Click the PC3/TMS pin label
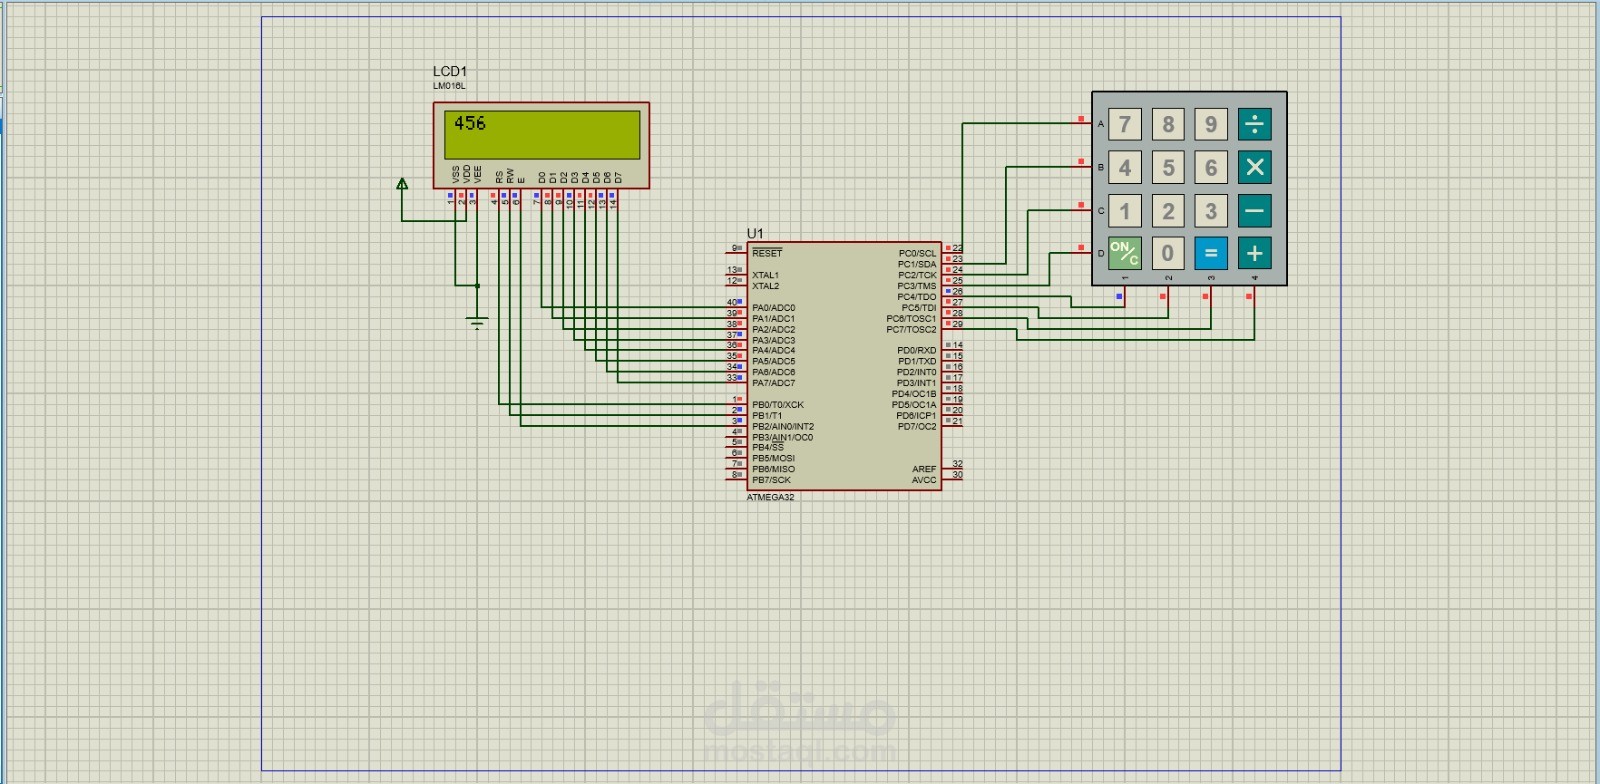The image size is (1600, 784). [x=917, y=286]
